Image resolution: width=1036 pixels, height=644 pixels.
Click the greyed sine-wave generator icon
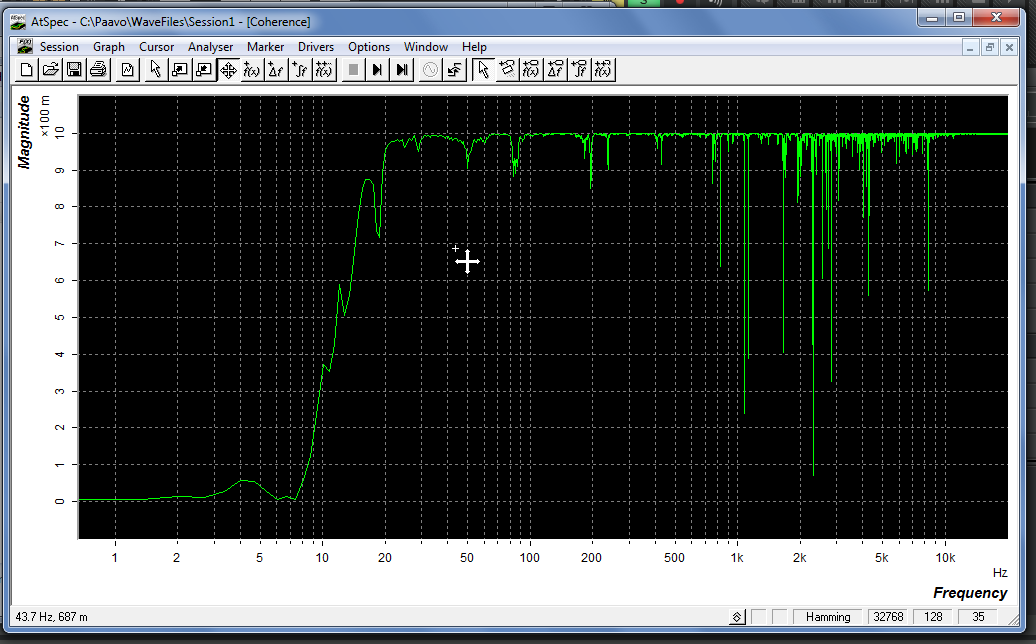click(430, 69)
